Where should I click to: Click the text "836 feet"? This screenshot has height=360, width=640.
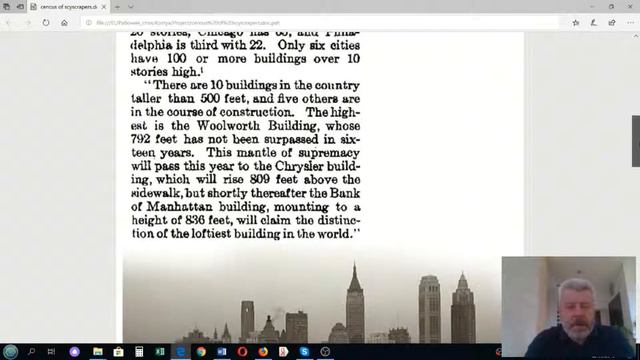click(208, 220)
